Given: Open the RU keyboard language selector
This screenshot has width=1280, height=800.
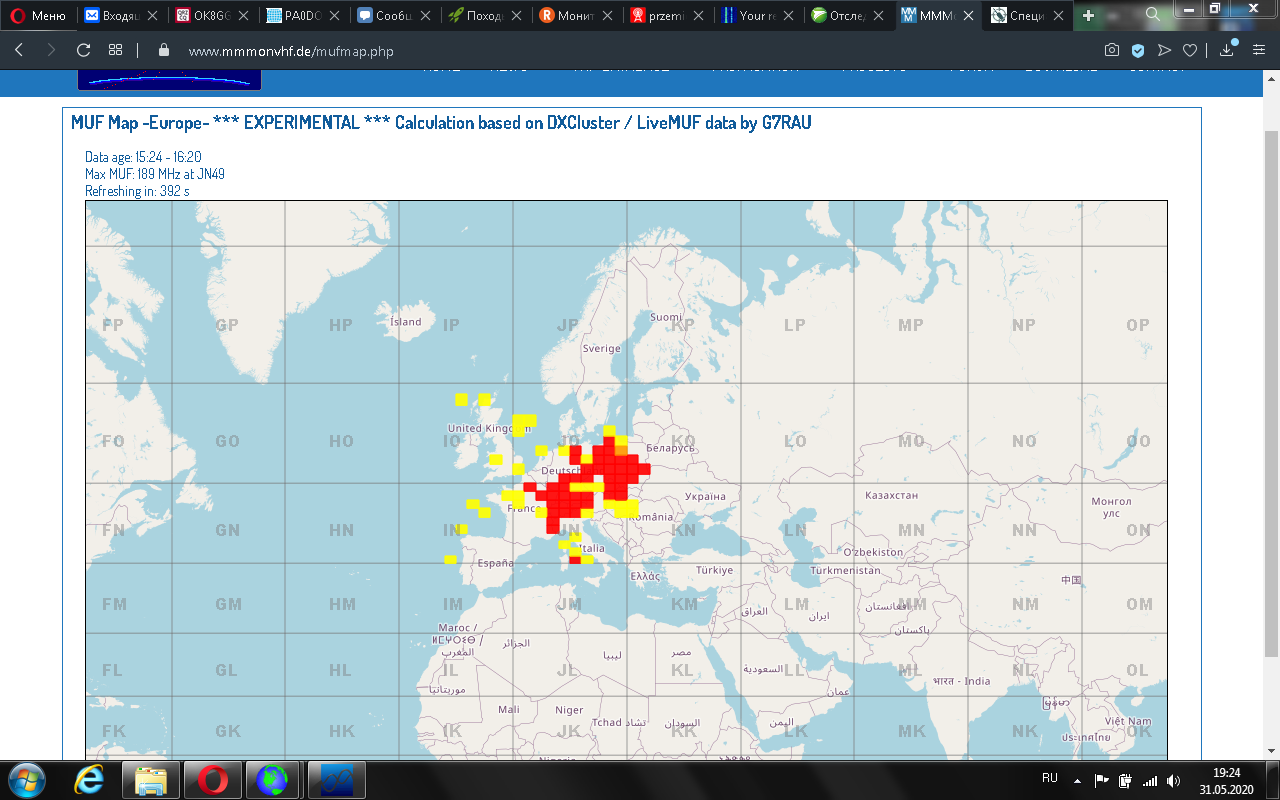Looking at the screenshot, I should point(1049,778).
